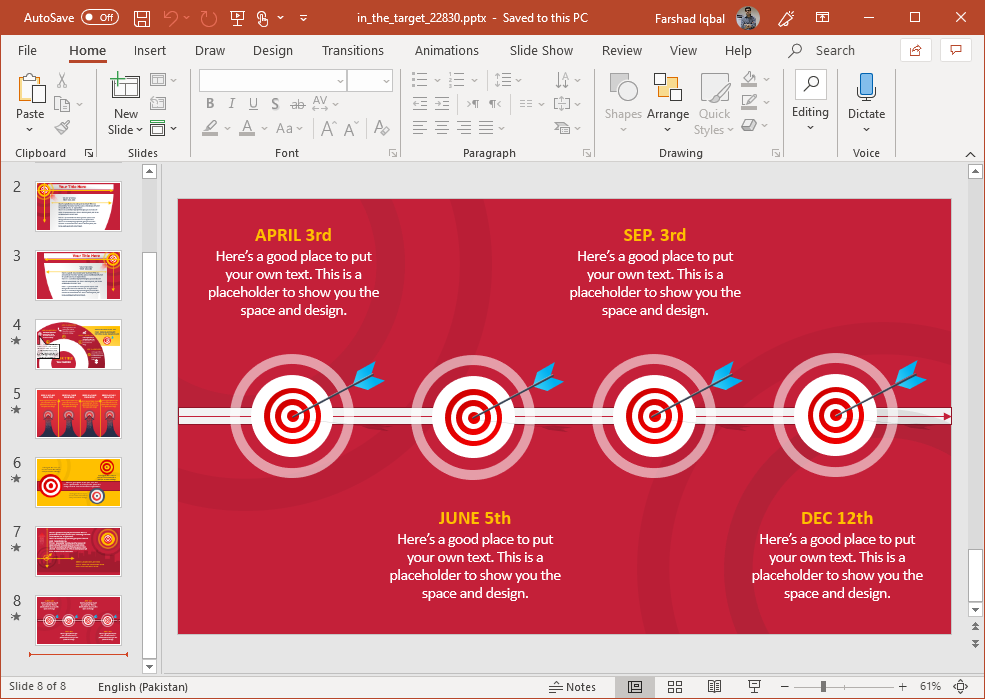985x699 pixels.
Task: Select slide 4 thumbnail
Action: tap(78, 344)
